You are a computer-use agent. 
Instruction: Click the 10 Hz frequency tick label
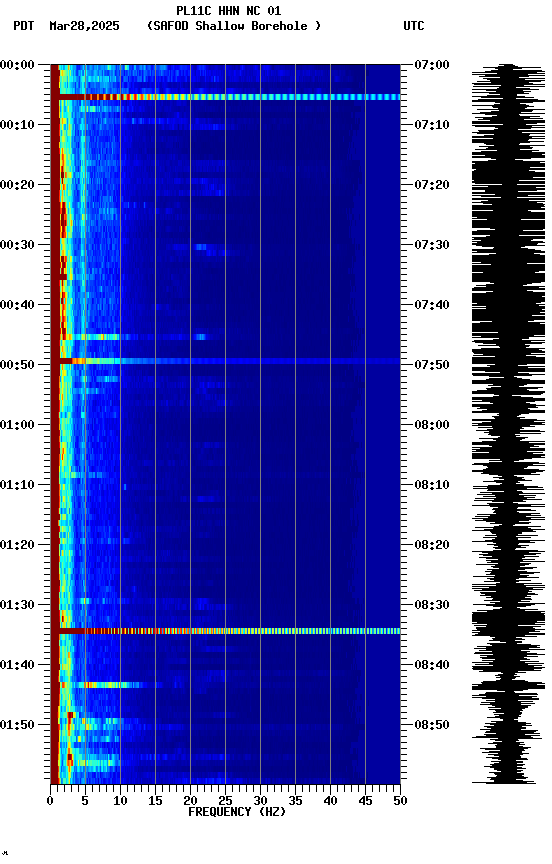click(x=120, y=801)
